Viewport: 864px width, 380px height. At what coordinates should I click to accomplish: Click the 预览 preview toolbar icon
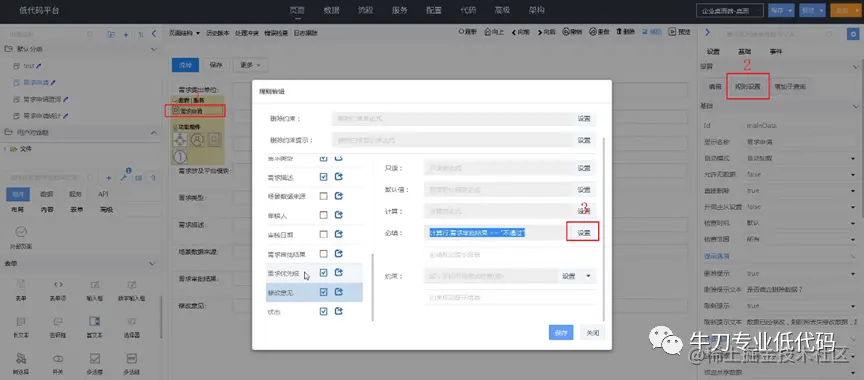tap(672, 32)
